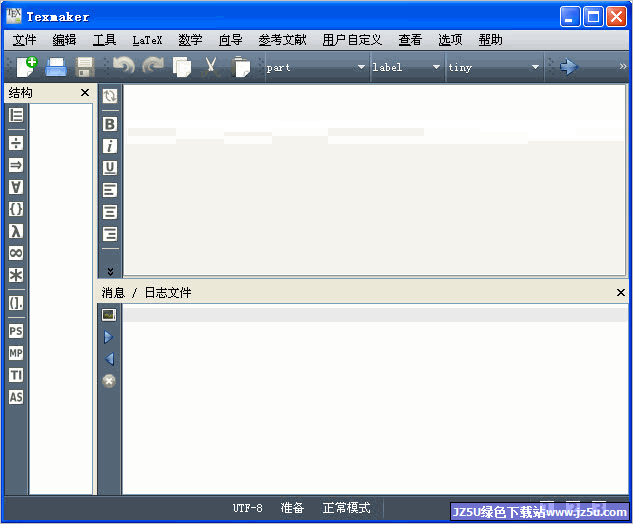This screenshot has width=633, height=524.
Task: Open a file with the blue folder icon
Action: coord(56,67)
